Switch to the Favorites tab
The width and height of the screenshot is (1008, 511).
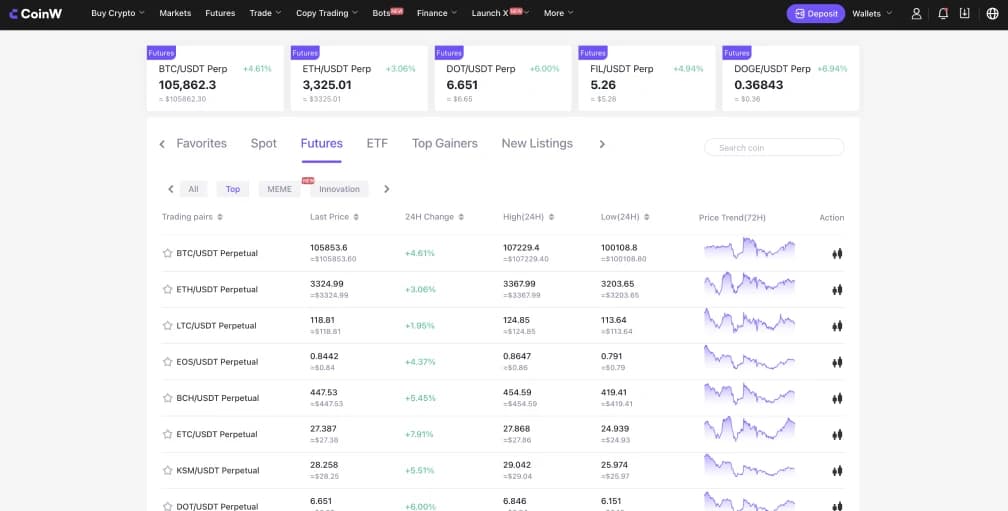pos(201,143)
